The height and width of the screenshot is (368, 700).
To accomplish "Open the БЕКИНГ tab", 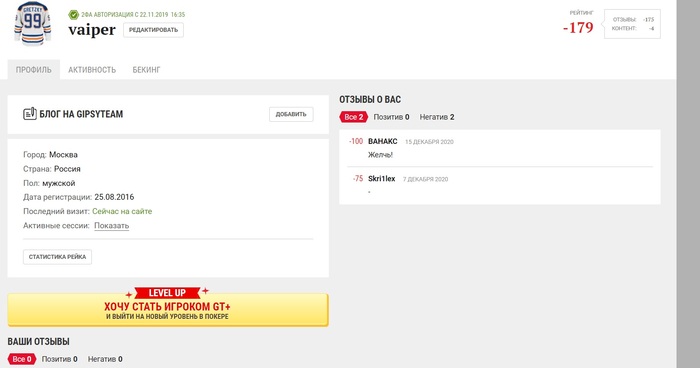I will point(146,70).
